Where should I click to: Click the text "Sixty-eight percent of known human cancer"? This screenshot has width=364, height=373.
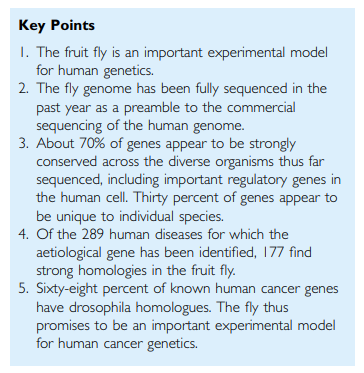tap(169, 289)
